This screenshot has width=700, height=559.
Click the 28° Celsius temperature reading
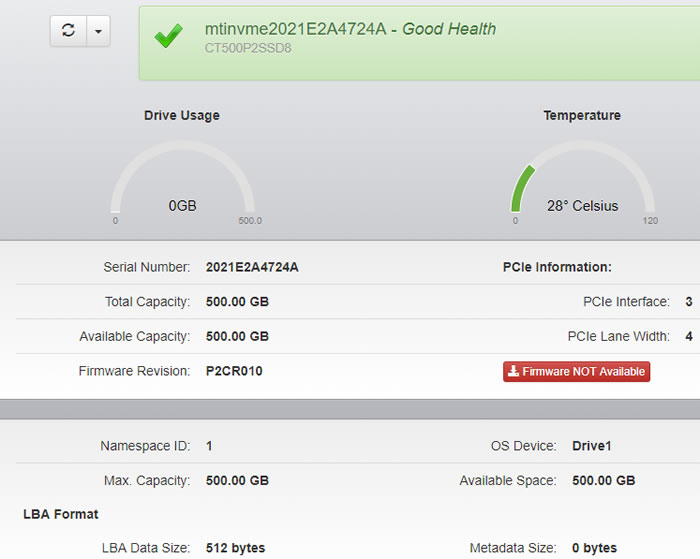point(582,206)
